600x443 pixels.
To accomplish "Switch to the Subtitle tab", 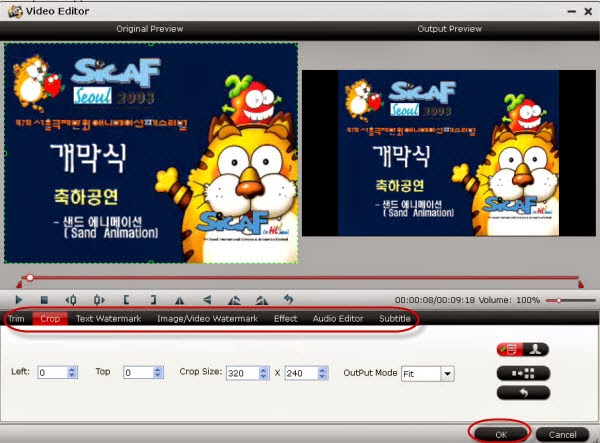I will [x=395, y=319].
